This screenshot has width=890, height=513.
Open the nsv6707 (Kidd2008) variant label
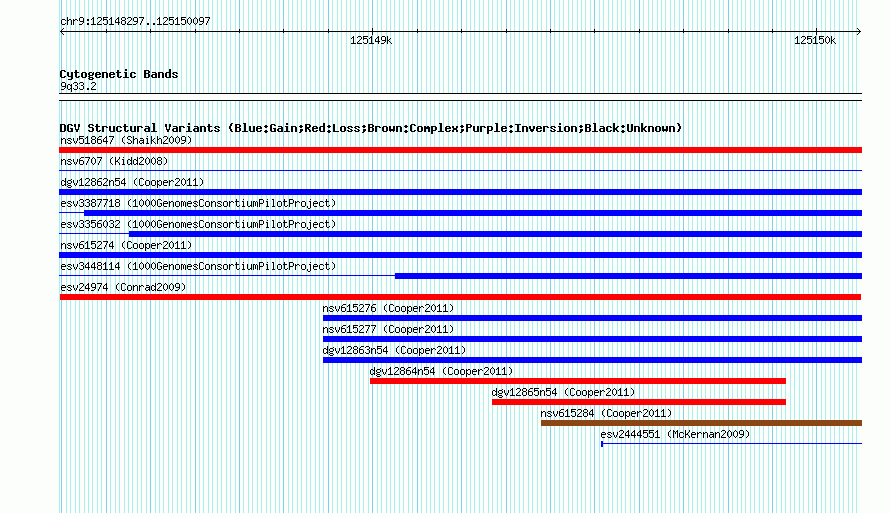tap(114, 161)
